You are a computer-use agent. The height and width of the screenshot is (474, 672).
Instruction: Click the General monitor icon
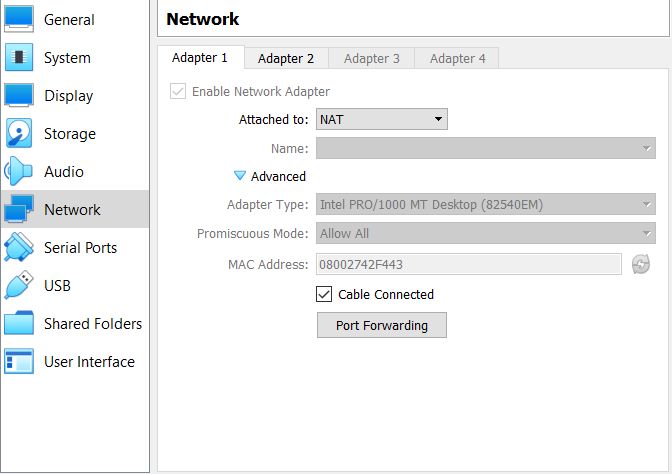tap(18, 19)
